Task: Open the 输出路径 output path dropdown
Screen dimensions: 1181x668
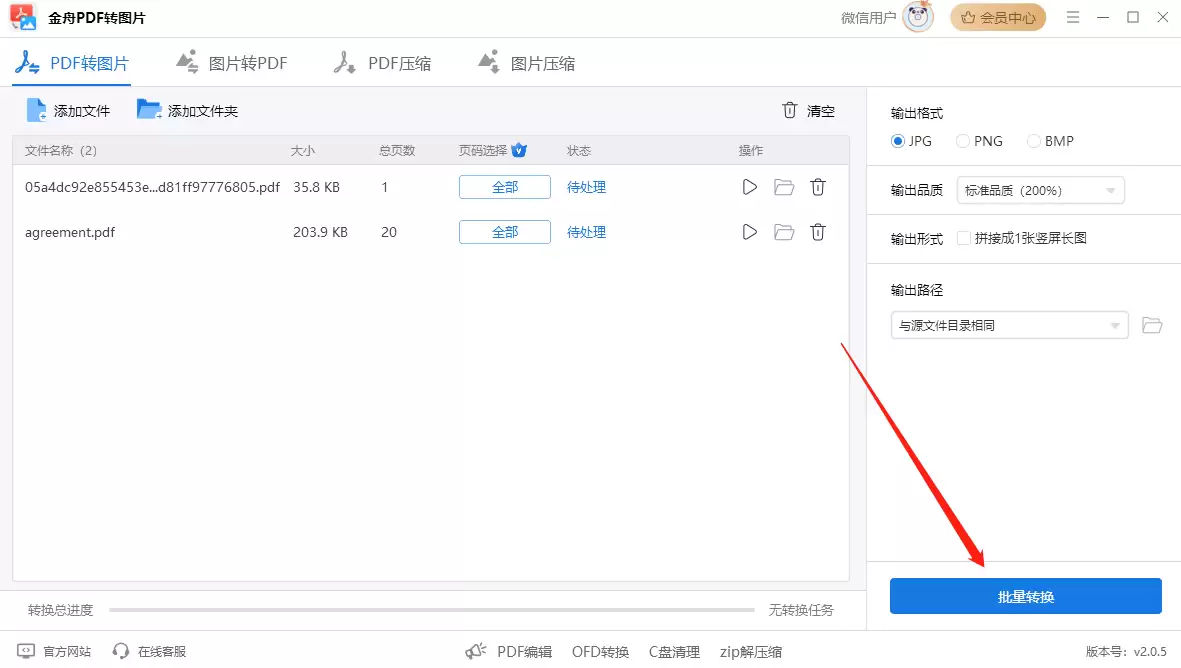Action: (x=1008, y=325)
